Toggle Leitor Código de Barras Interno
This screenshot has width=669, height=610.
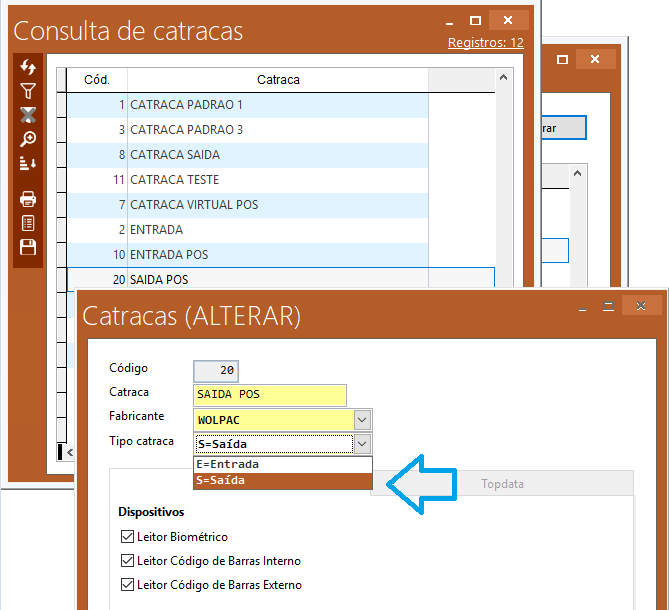[x=127, y=561]
